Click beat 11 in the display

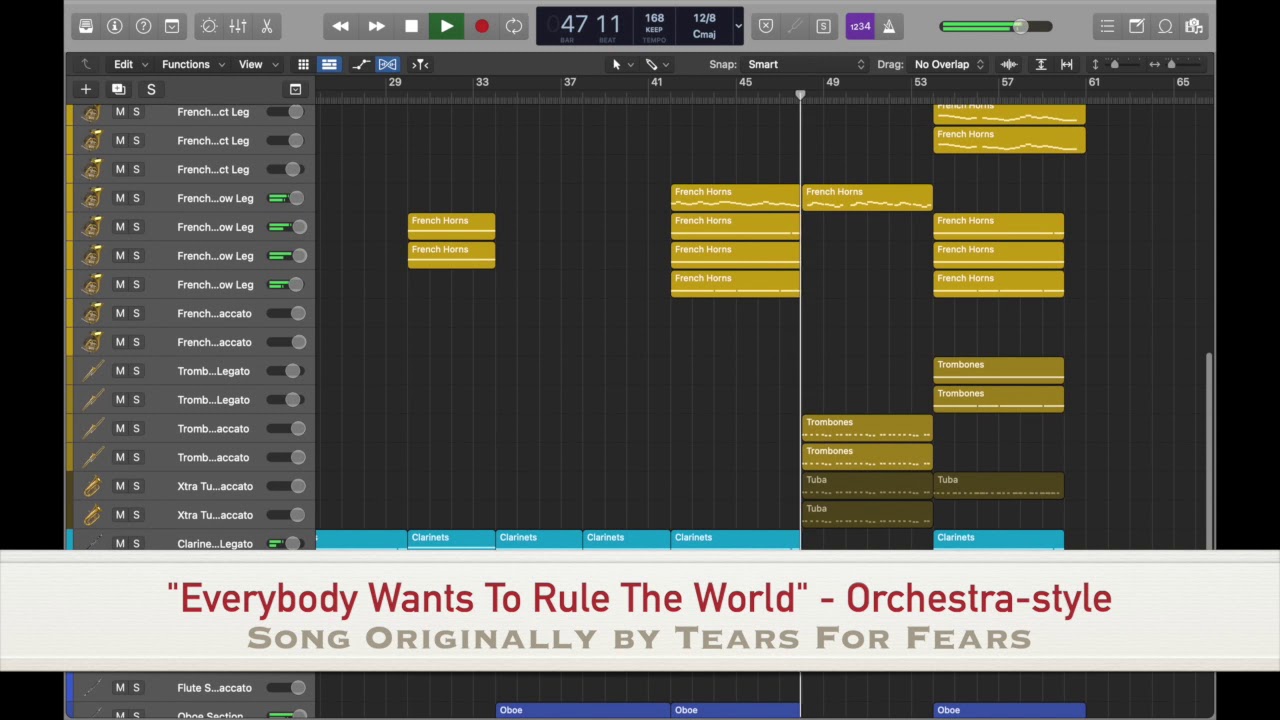pos(608,24)
